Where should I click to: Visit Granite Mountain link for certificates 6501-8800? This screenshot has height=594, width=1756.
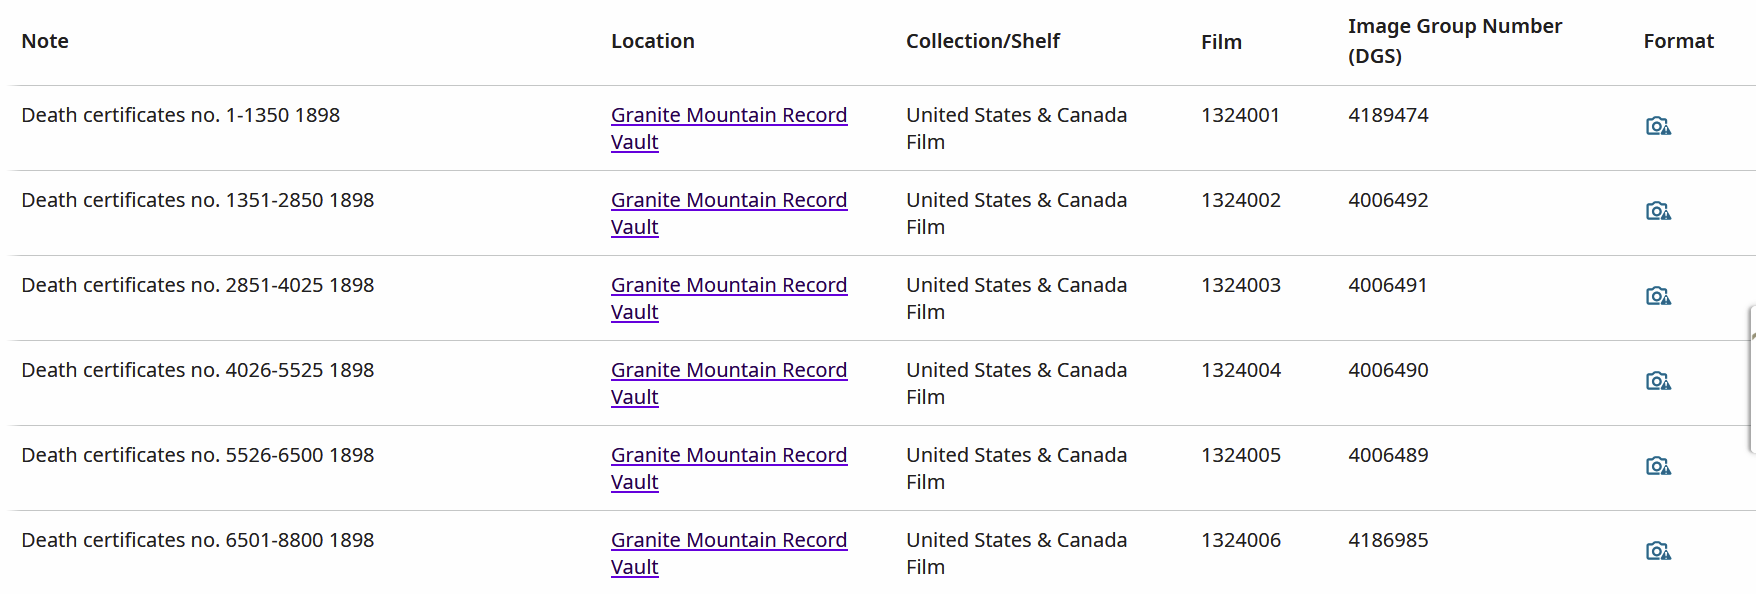pos(728,541)
